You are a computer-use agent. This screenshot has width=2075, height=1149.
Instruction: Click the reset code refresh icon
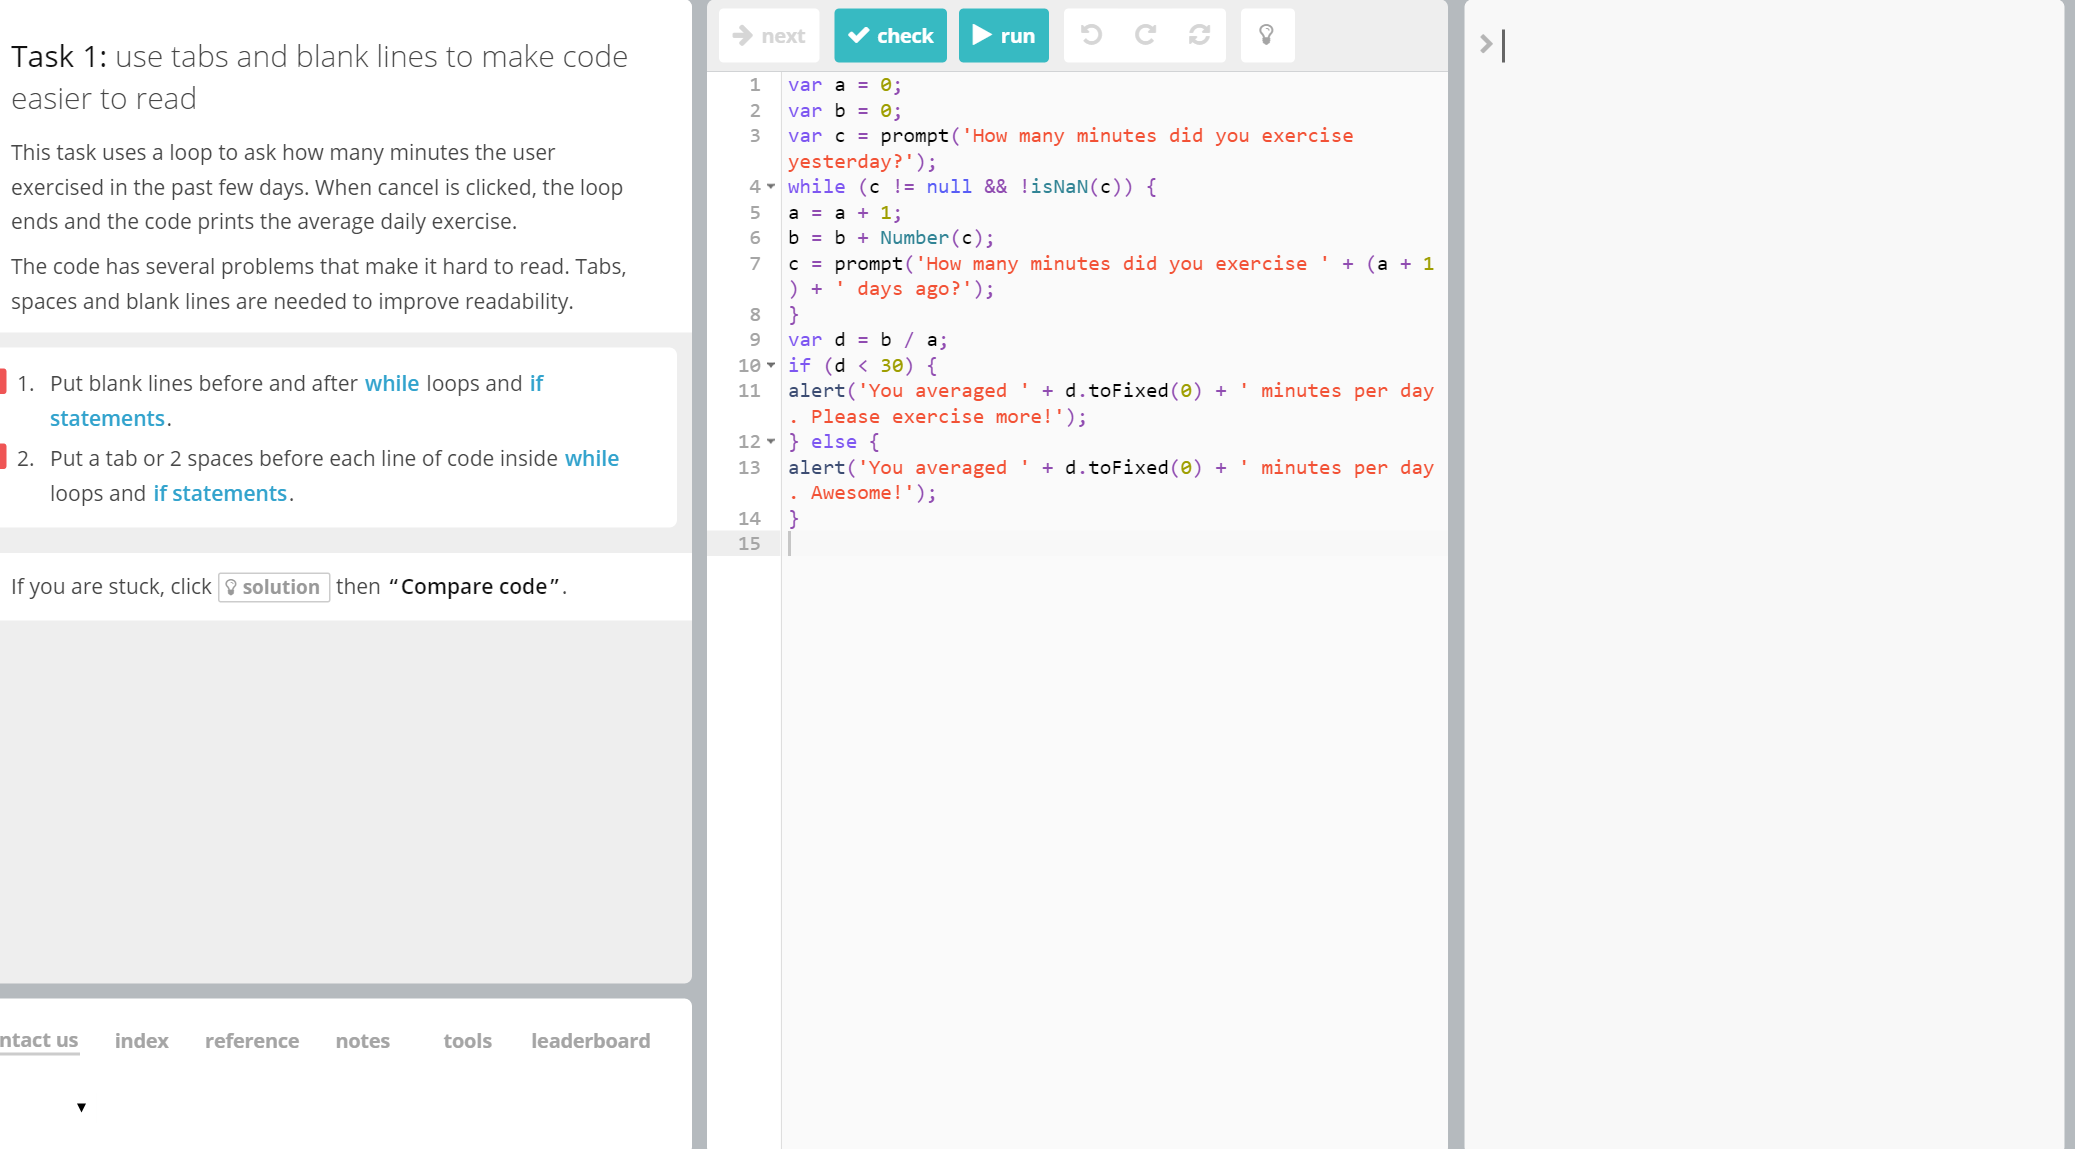coord(1199,36)
